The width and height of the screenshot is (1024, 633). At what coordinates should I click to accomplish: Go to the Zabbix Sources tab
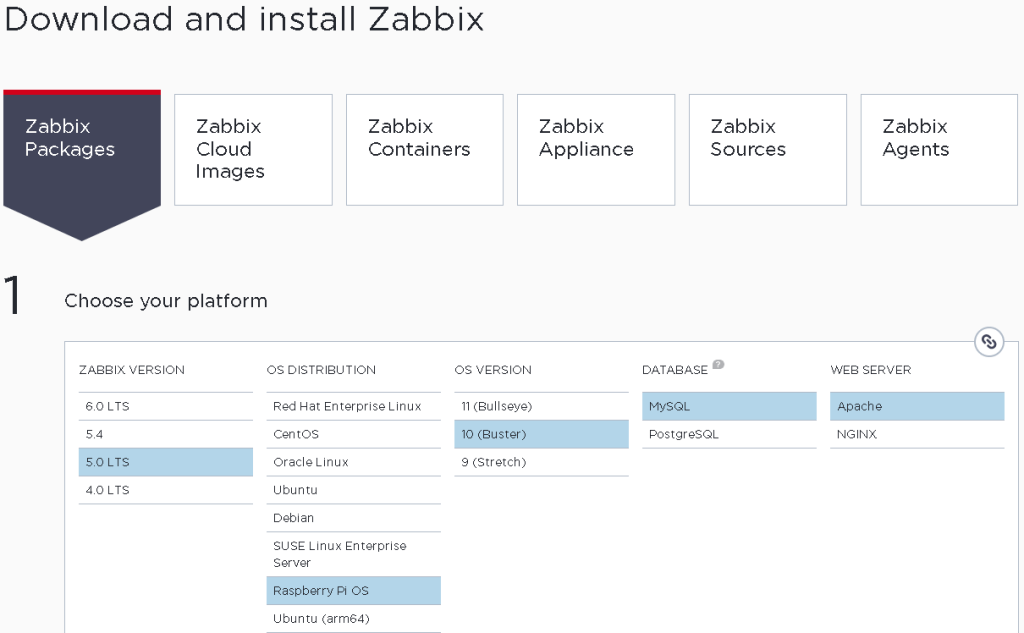coord(767,150)
